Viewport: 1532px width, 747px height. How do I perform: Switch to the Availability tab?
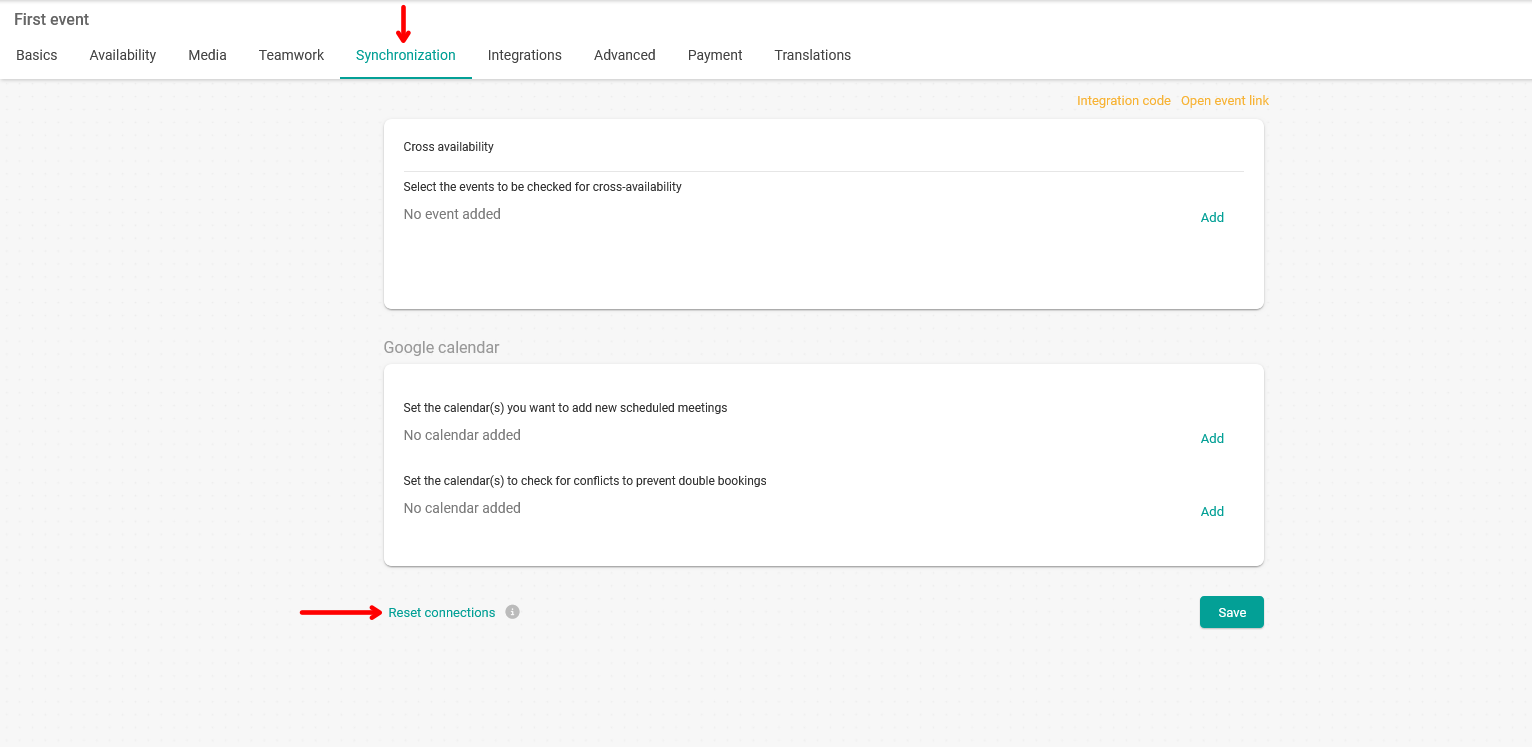[123, 55]
